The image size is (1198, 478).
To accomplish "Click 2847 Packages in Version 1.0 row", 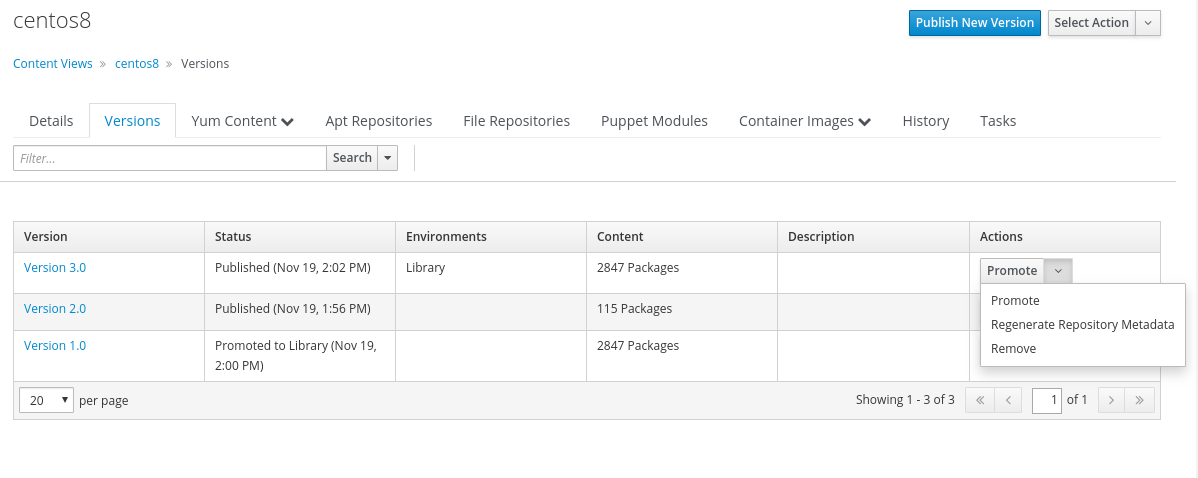I will coord(638,345).
